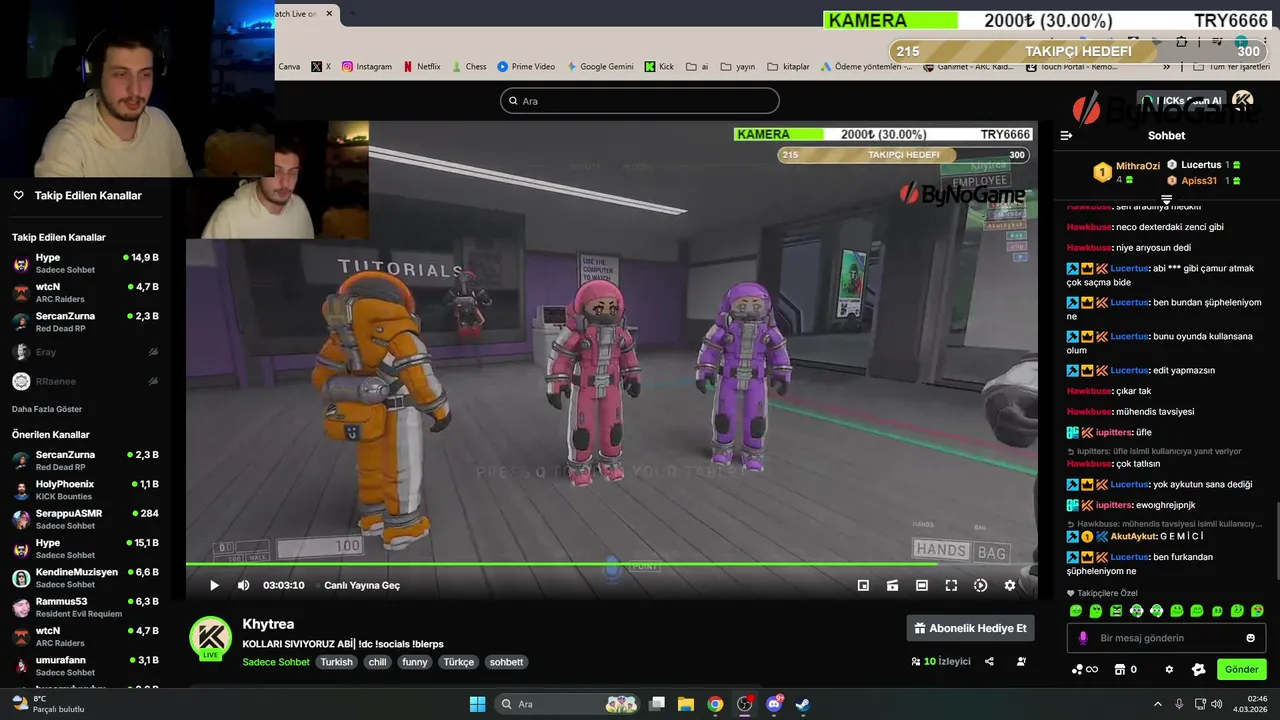This screenshot has width=1280, height=720.
Task: Expand chat leaderboard with the down chevron
Action: (1166, 199)
